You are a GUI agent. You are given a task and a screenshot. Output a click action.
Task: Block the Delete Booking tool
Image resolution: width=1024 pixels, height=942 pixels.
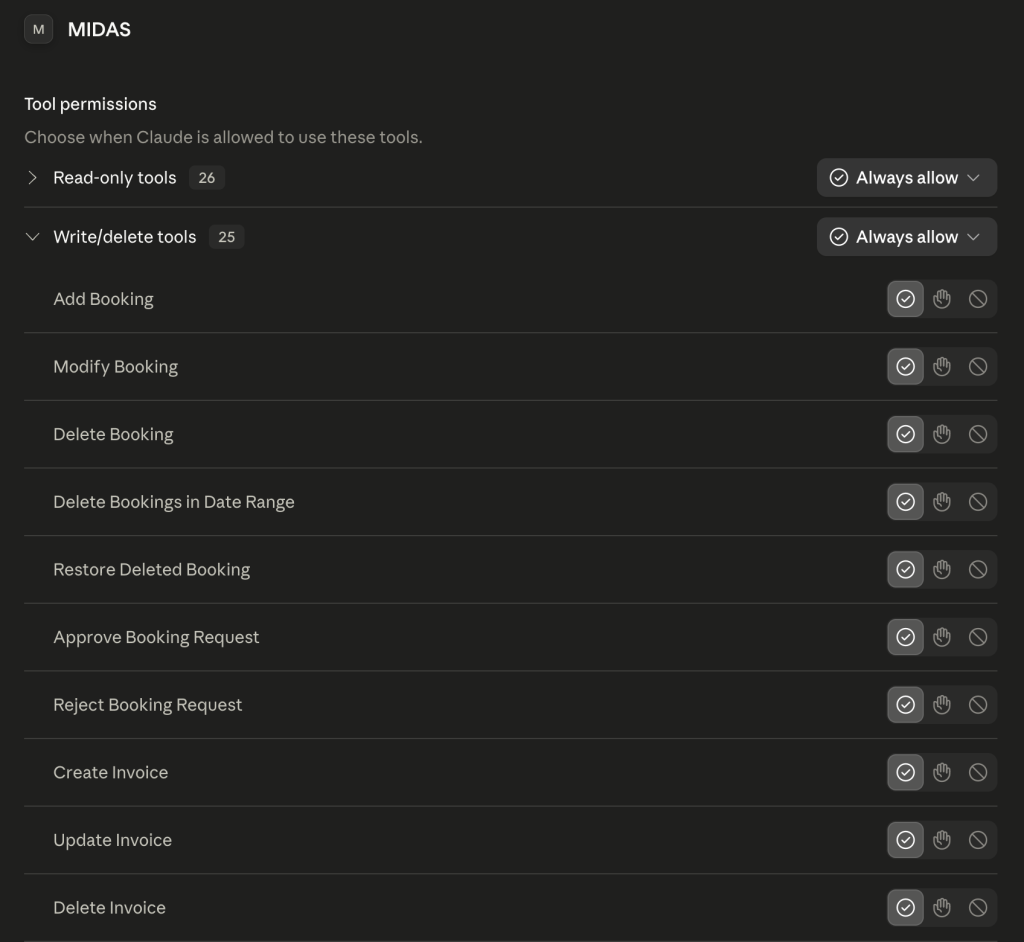coord(978,434)
